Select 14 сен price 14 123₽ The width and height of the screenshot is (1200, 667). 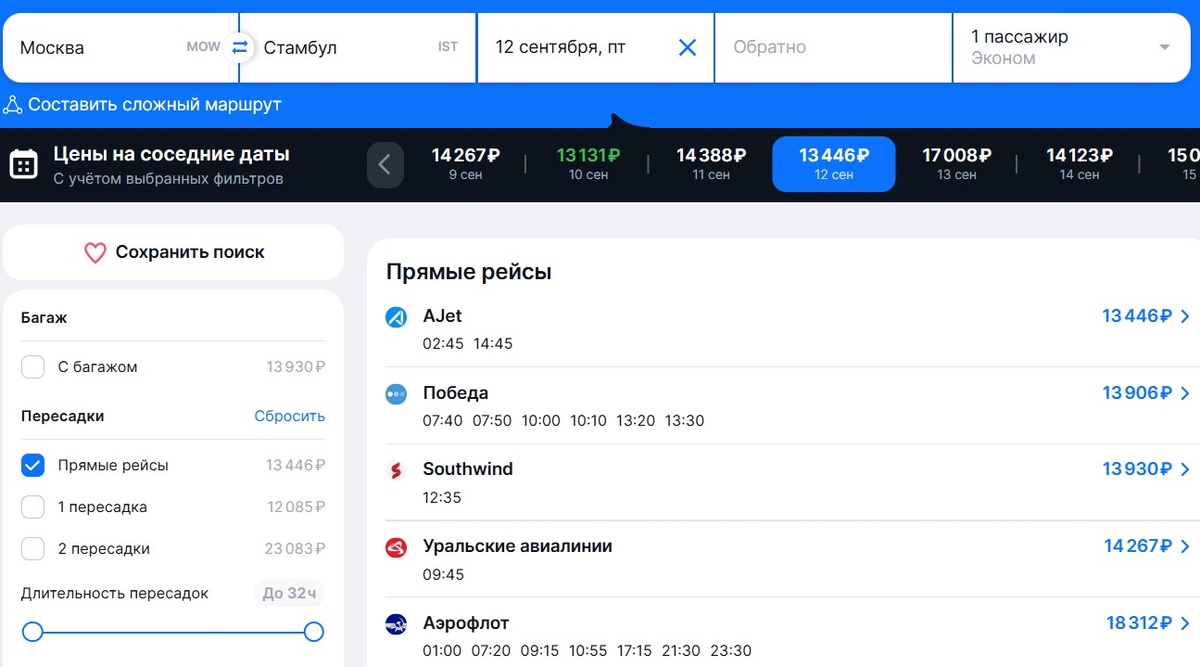[x=1080, y=164]
